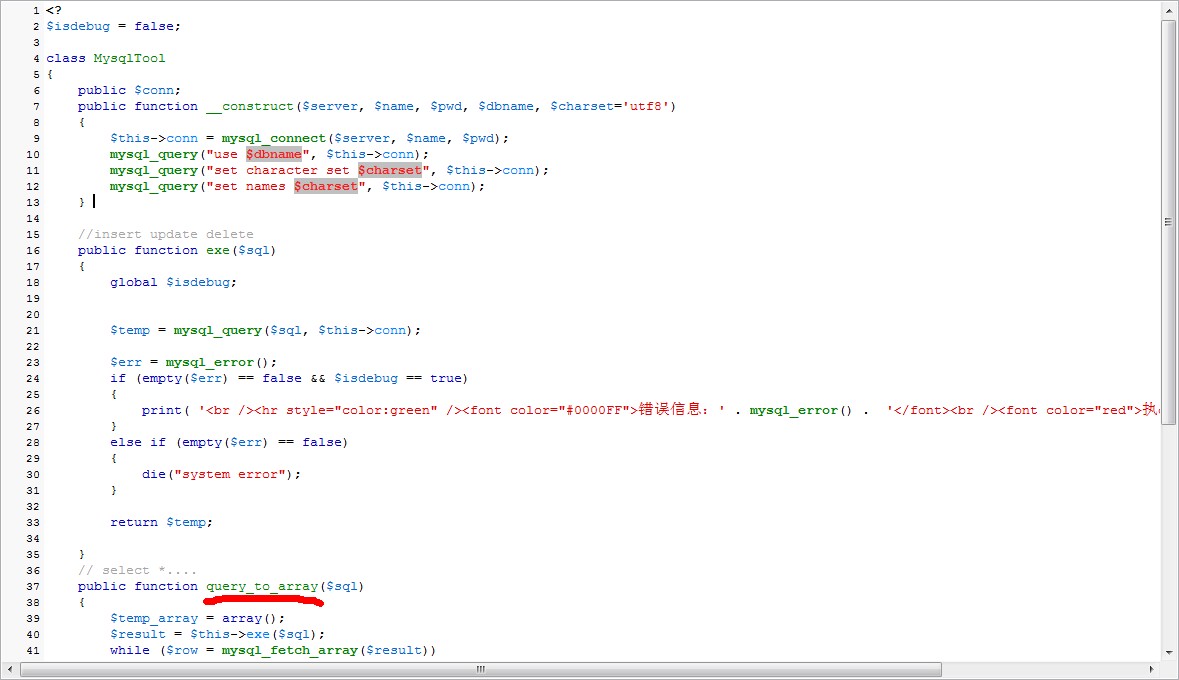The width and height of the screenshot is (1179, 680).
Task: Click $isdebug = false on line 2
Action: point(113,26)
